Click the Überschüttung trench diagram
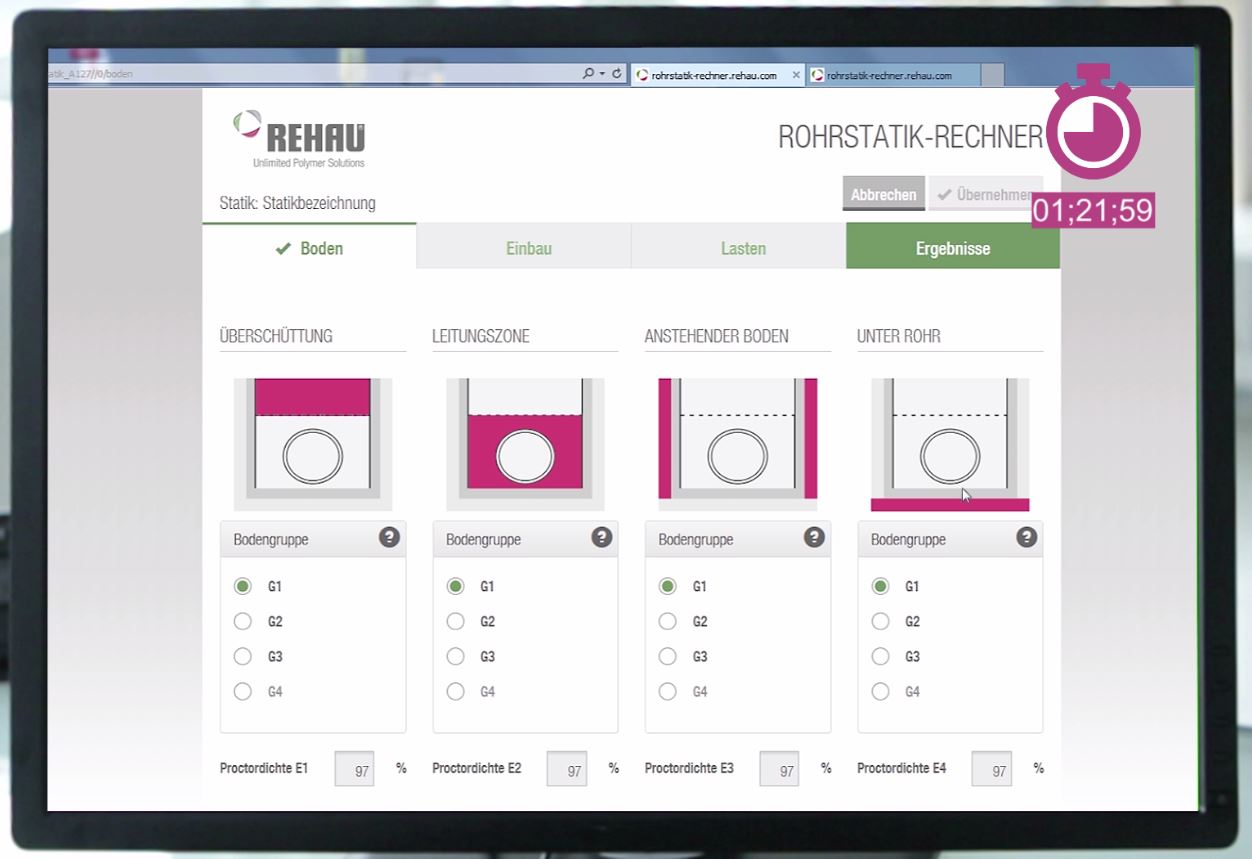This screenshot has width=1252, height=859. click(313, 443)
